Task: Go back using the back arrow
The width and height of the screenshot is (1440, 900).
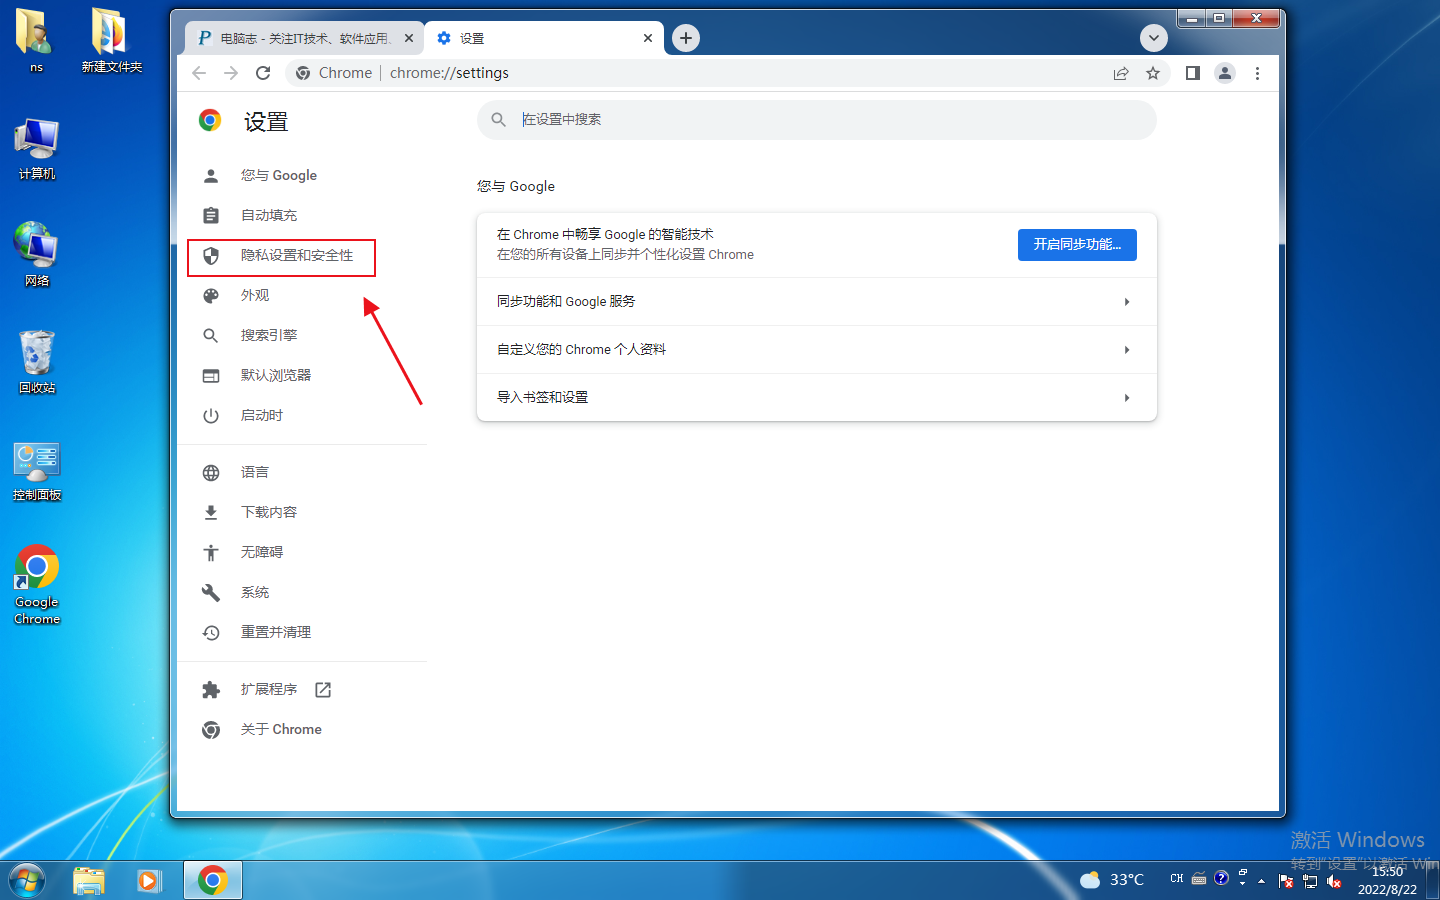Action: pyautogui.click(x=199, y=73)
